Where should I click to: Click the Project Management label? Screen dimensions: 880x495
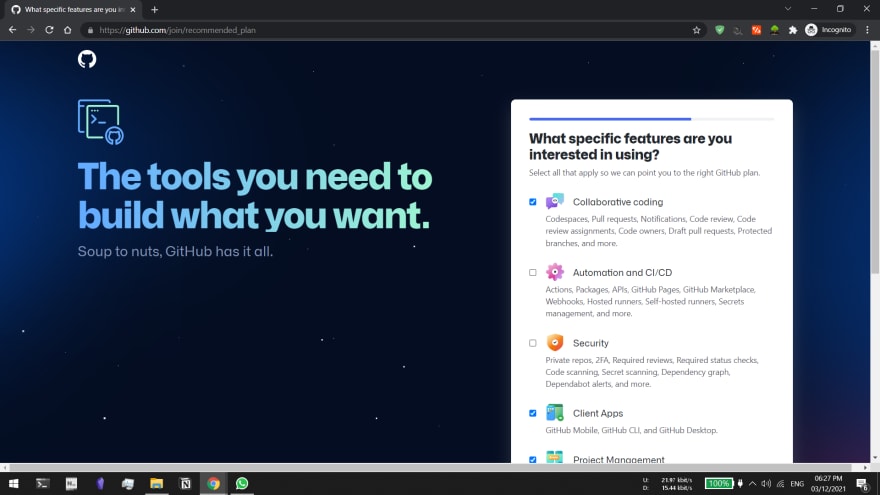point(618,459)
